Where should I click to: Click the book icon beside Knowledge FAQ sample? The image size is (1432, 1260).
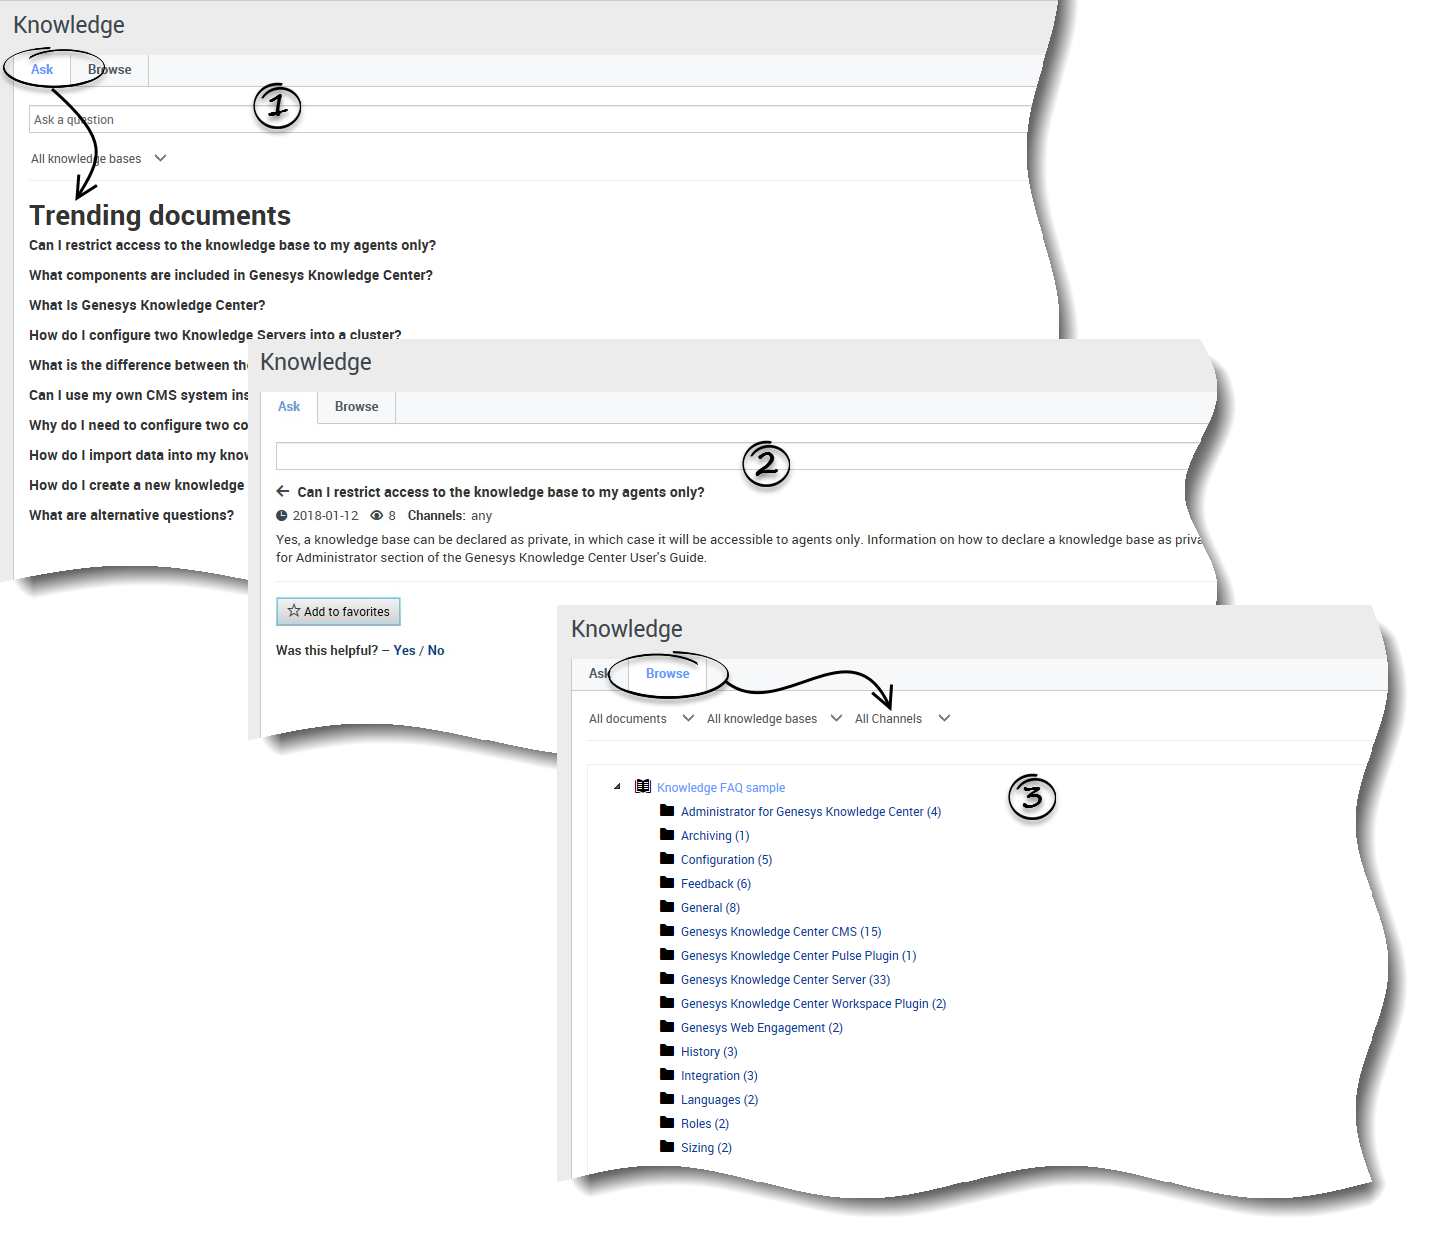[643, 786]
